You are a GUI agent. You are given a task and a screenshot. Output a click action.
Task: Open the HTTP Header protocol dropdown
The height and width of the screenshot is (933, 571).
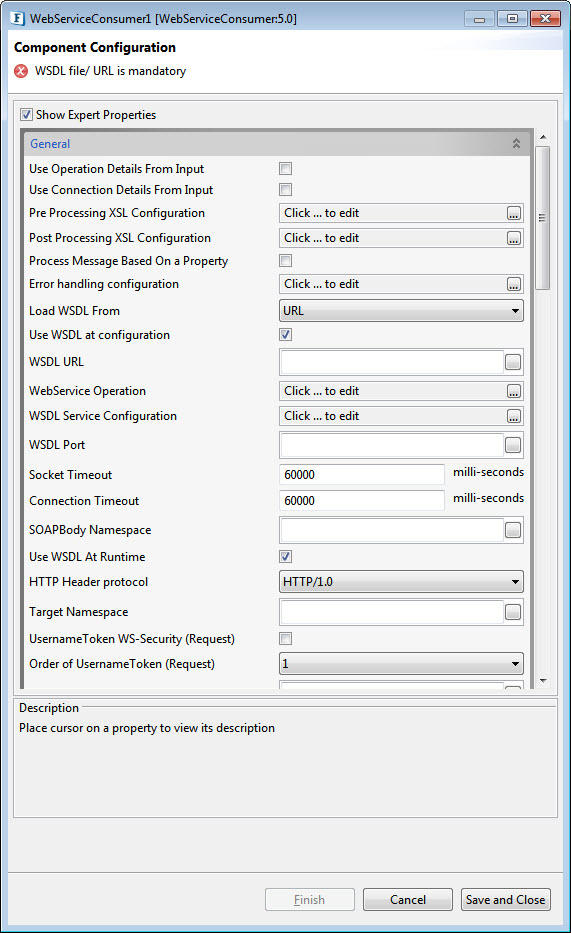(x=401, y=582)
